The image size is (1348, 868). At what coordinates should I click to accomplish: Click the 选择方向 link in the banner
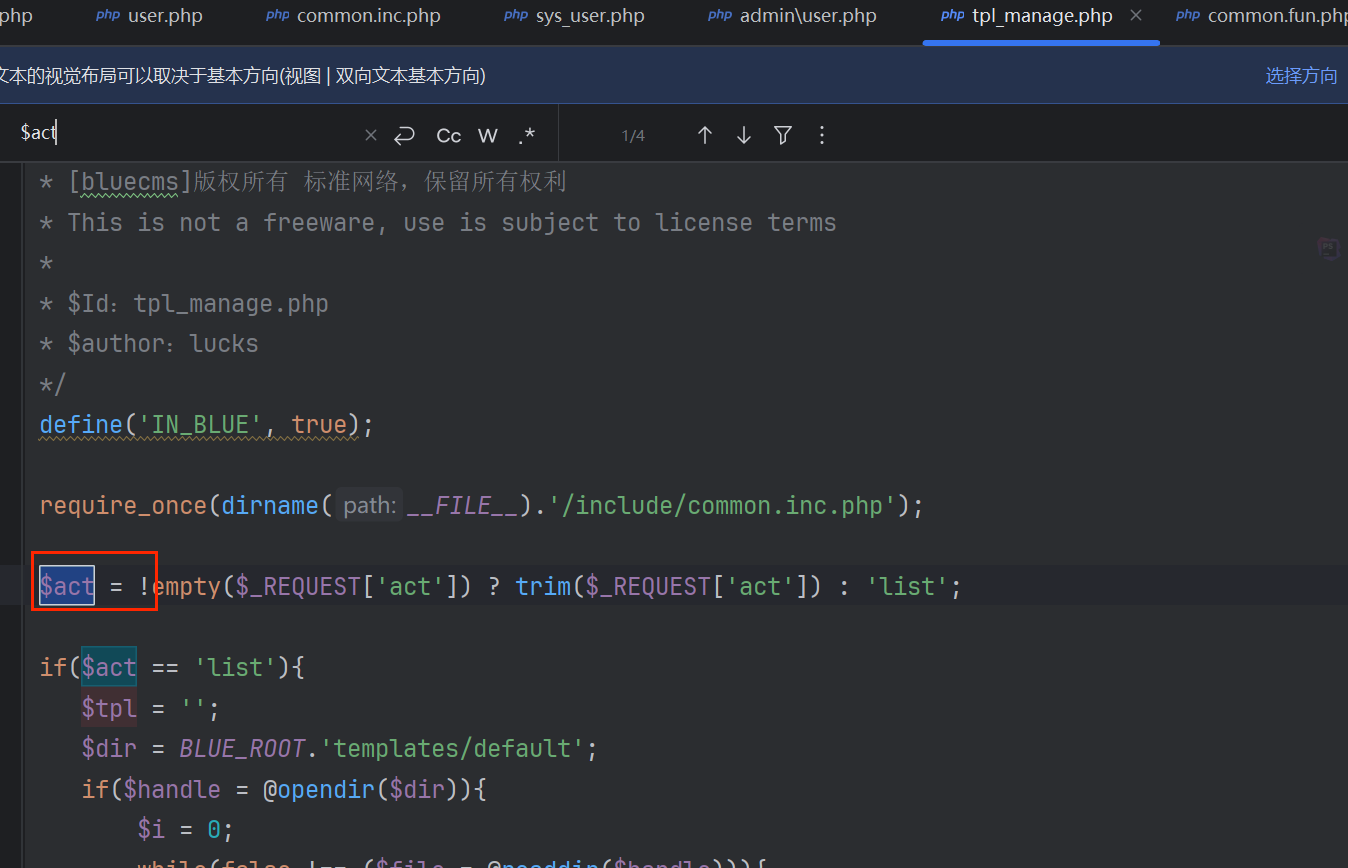(1300, 76)
